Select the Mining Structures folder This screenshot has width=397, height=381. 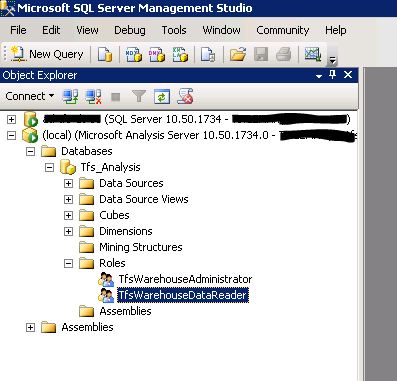coord(141,247)
